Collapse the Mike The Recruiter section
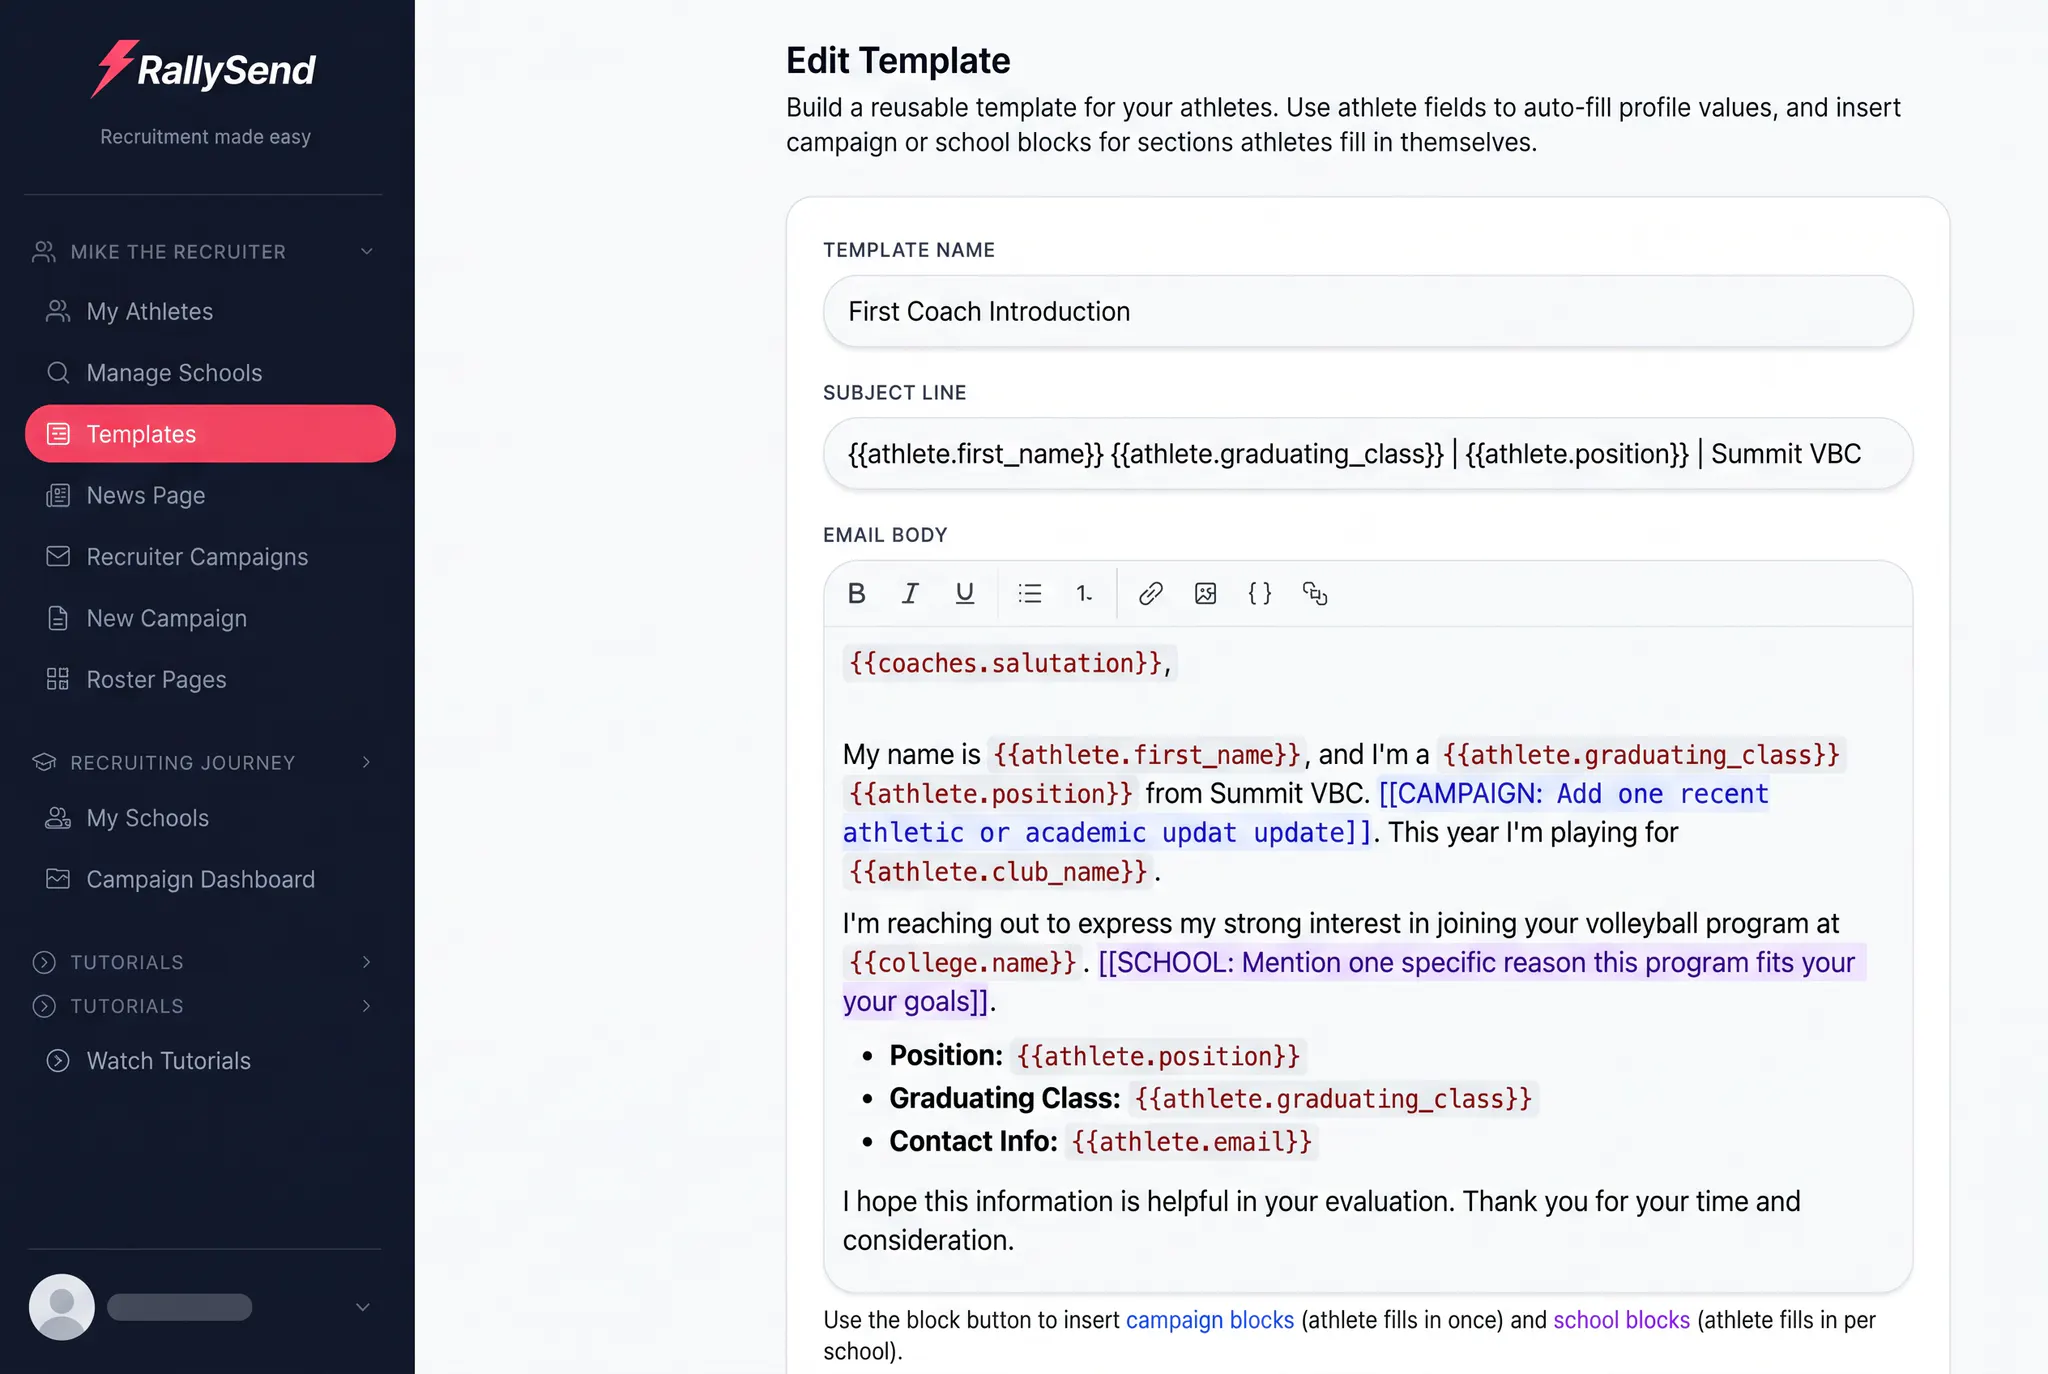 pyautogui.click(x=366, y=251)
